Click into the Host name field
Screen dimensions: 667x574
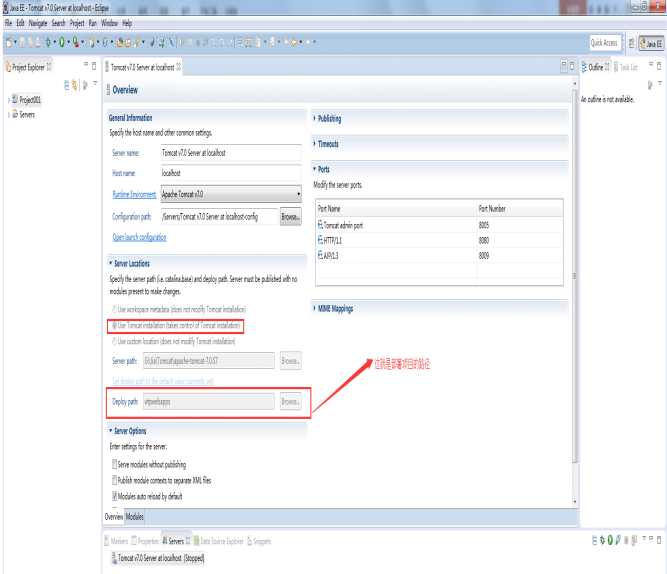(231, 173)
